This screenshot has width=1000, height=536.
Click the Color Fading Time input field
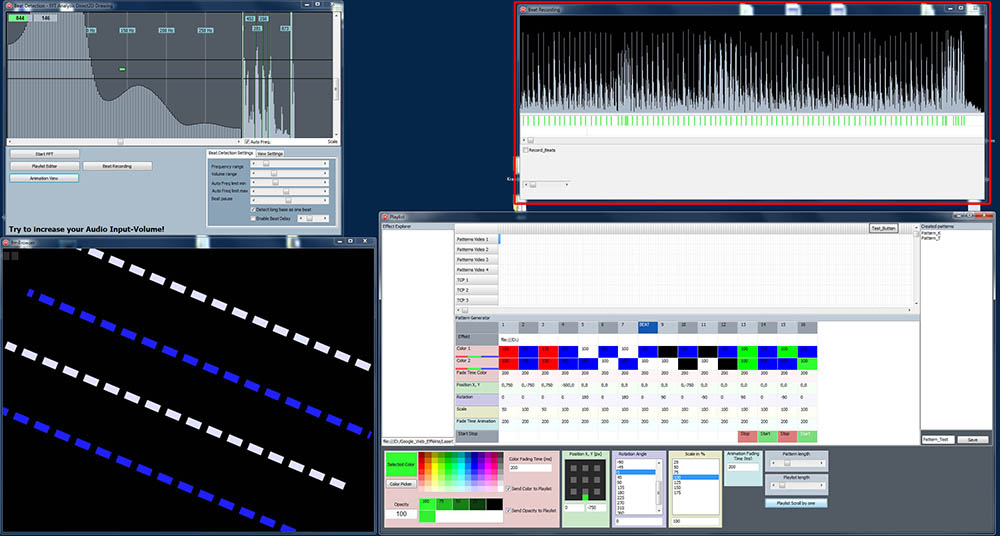531,467
